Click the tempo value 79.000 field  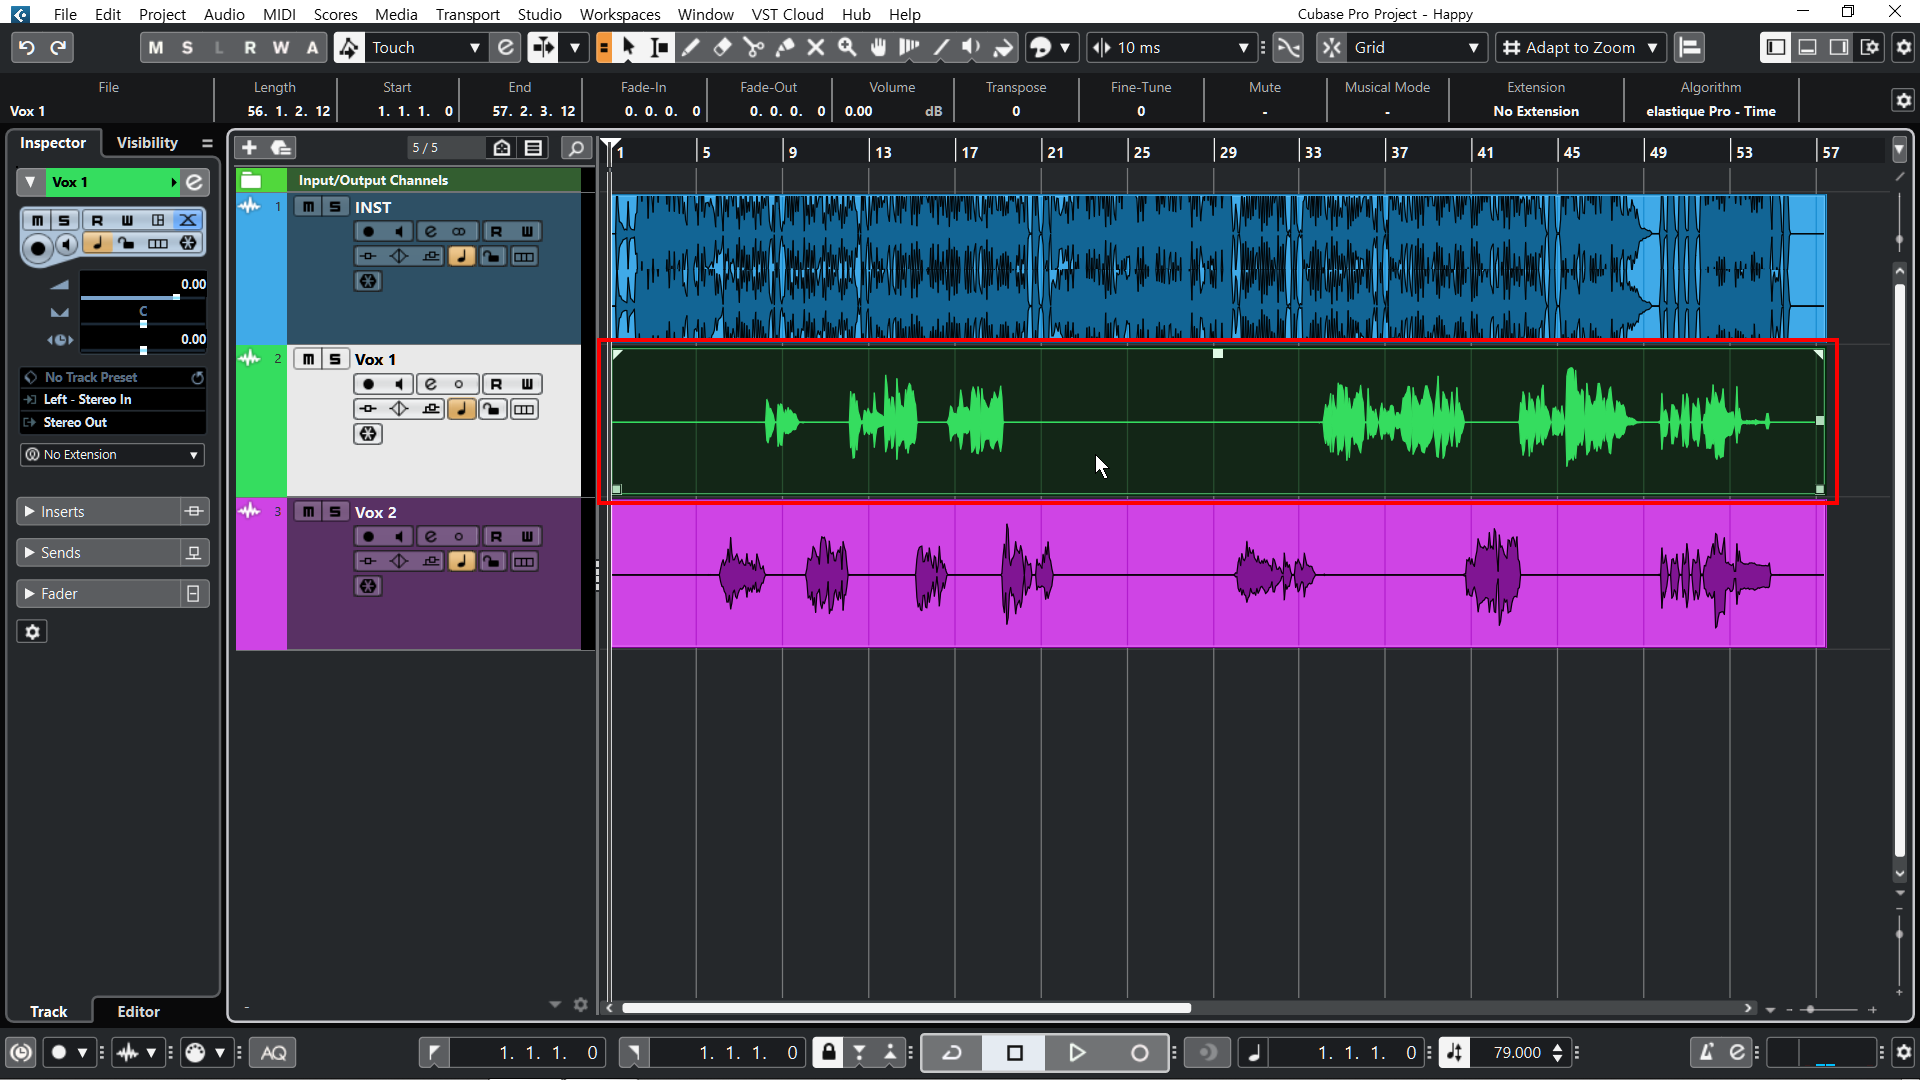tap(1516, 1052)
